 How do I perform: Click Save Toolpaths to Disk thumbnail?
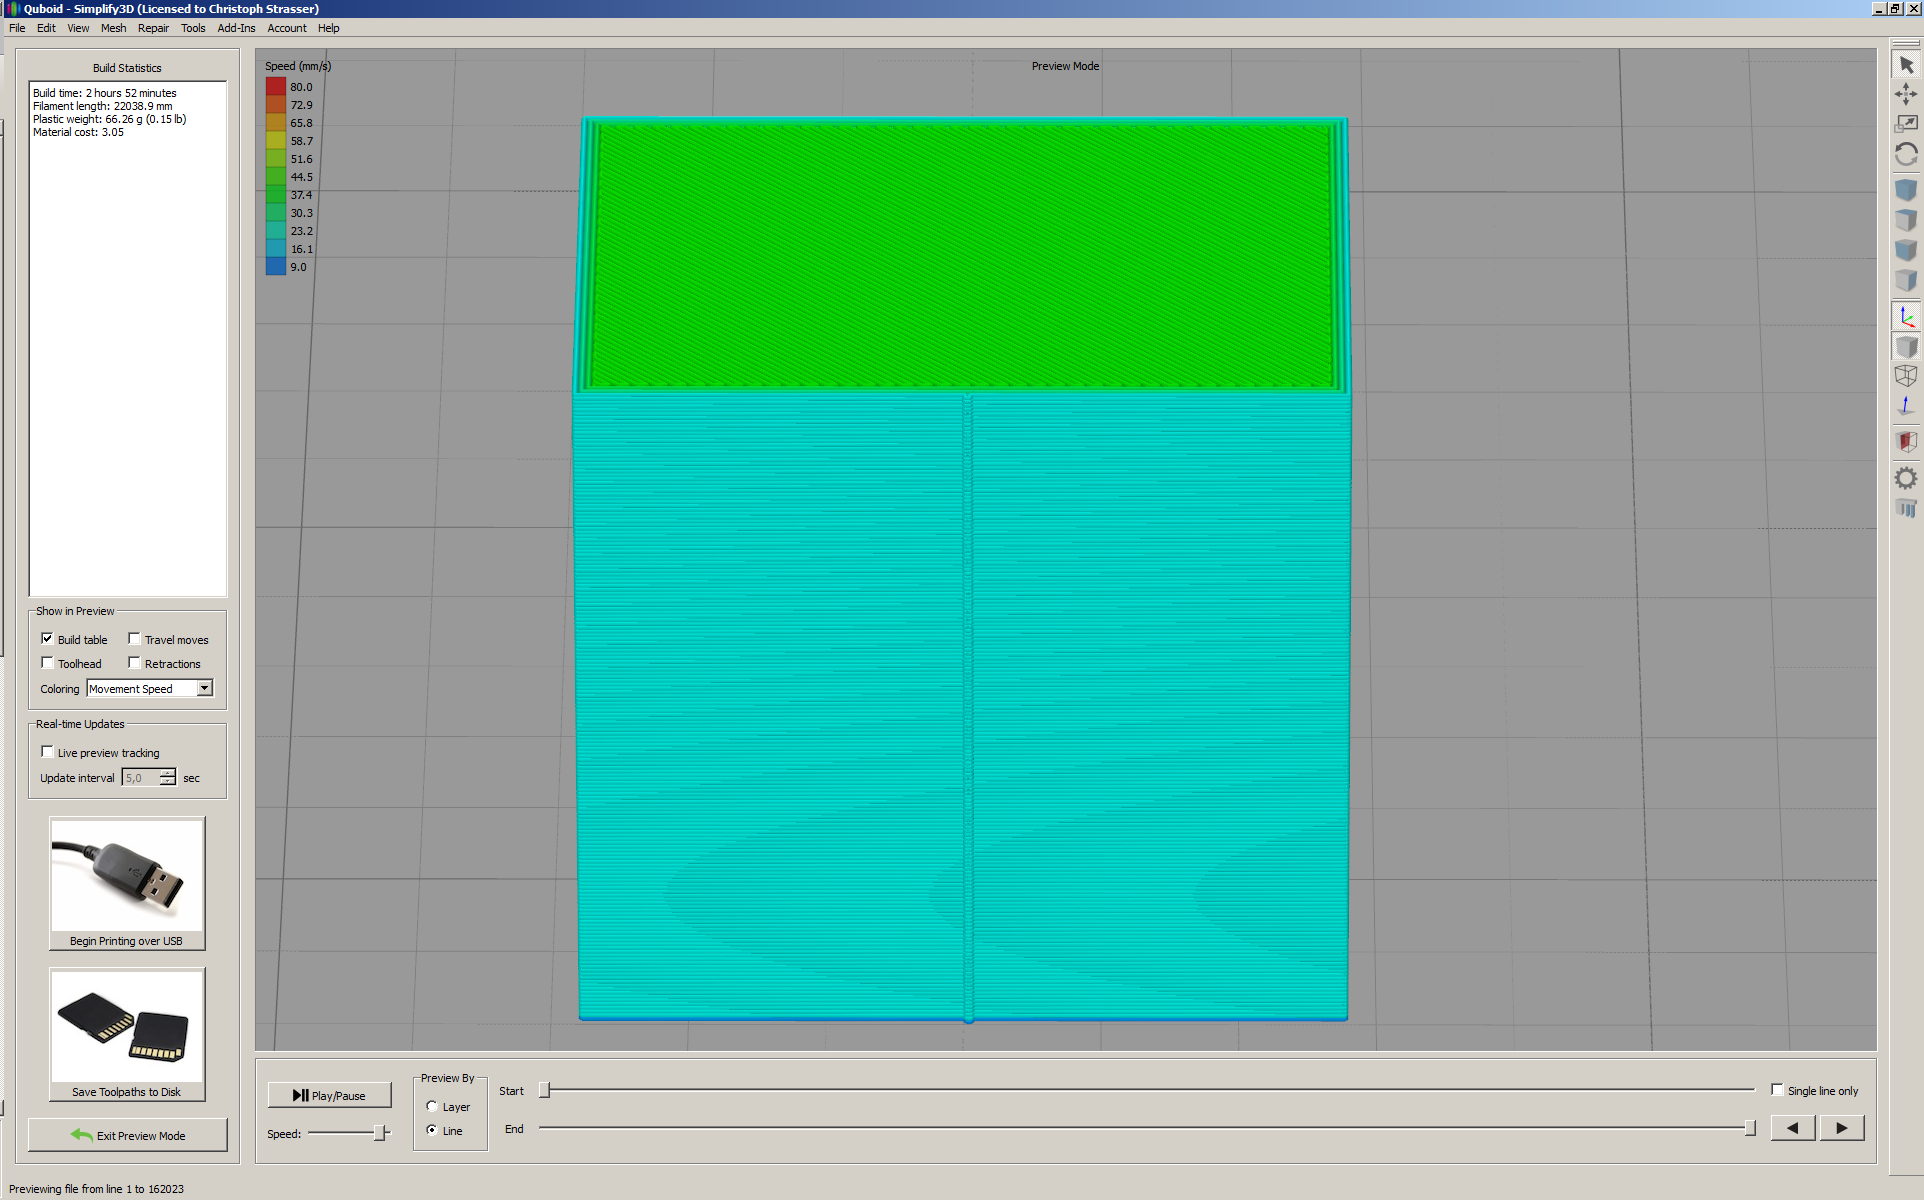[x=127, y=1035]
